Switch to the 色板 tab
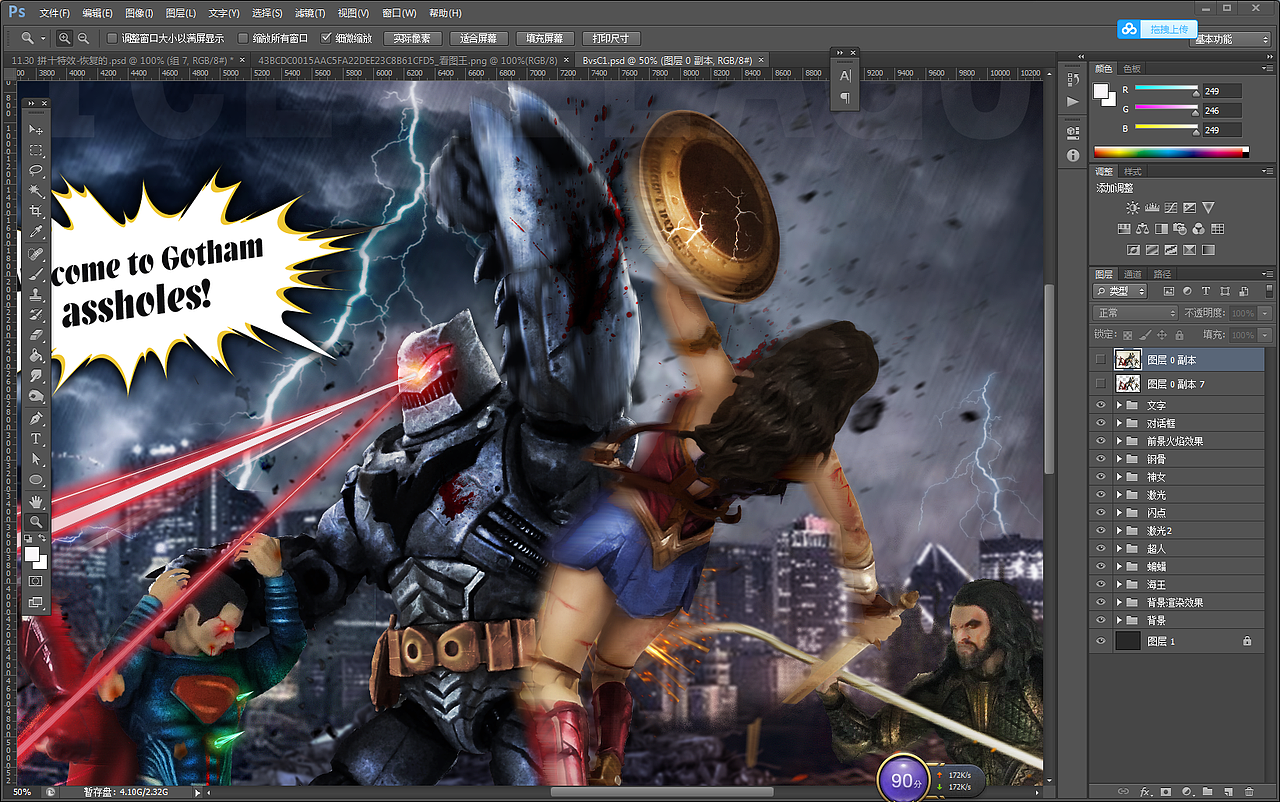 tap(1132, 69)
